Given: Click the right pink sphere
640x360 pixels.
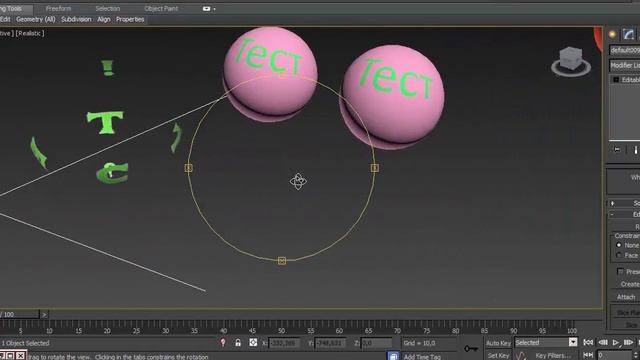Looking at the screenshot, I should [x=393, y=96].
